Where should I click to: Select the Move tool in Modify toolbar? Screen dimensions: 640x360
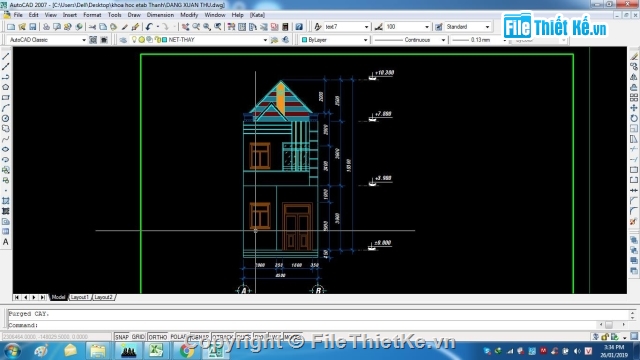tap(633, 108)
